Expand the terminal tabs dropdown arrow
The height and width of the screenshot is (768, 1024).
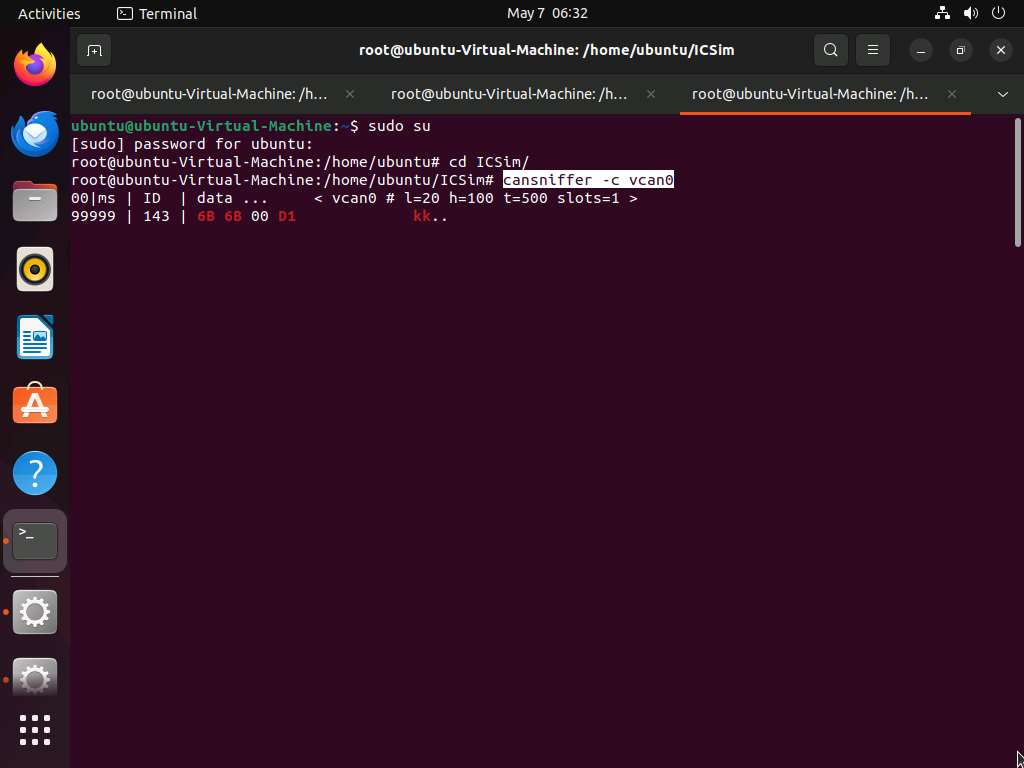(x=1002, y=94)
